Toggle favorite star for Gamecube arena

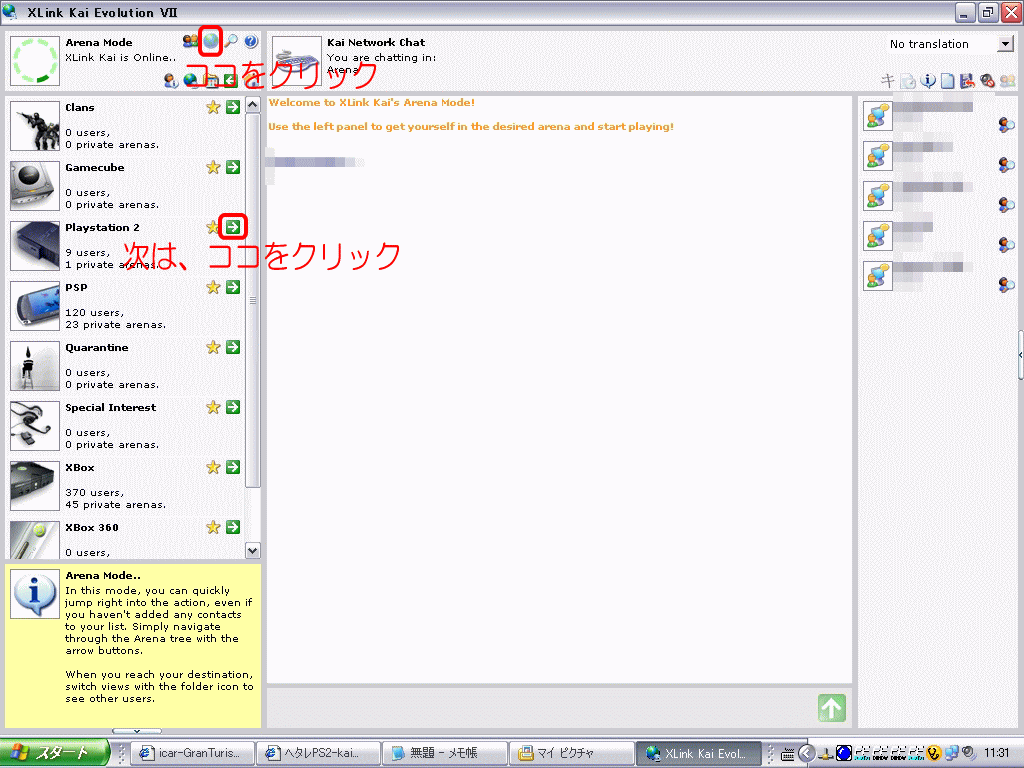[213, 167]
